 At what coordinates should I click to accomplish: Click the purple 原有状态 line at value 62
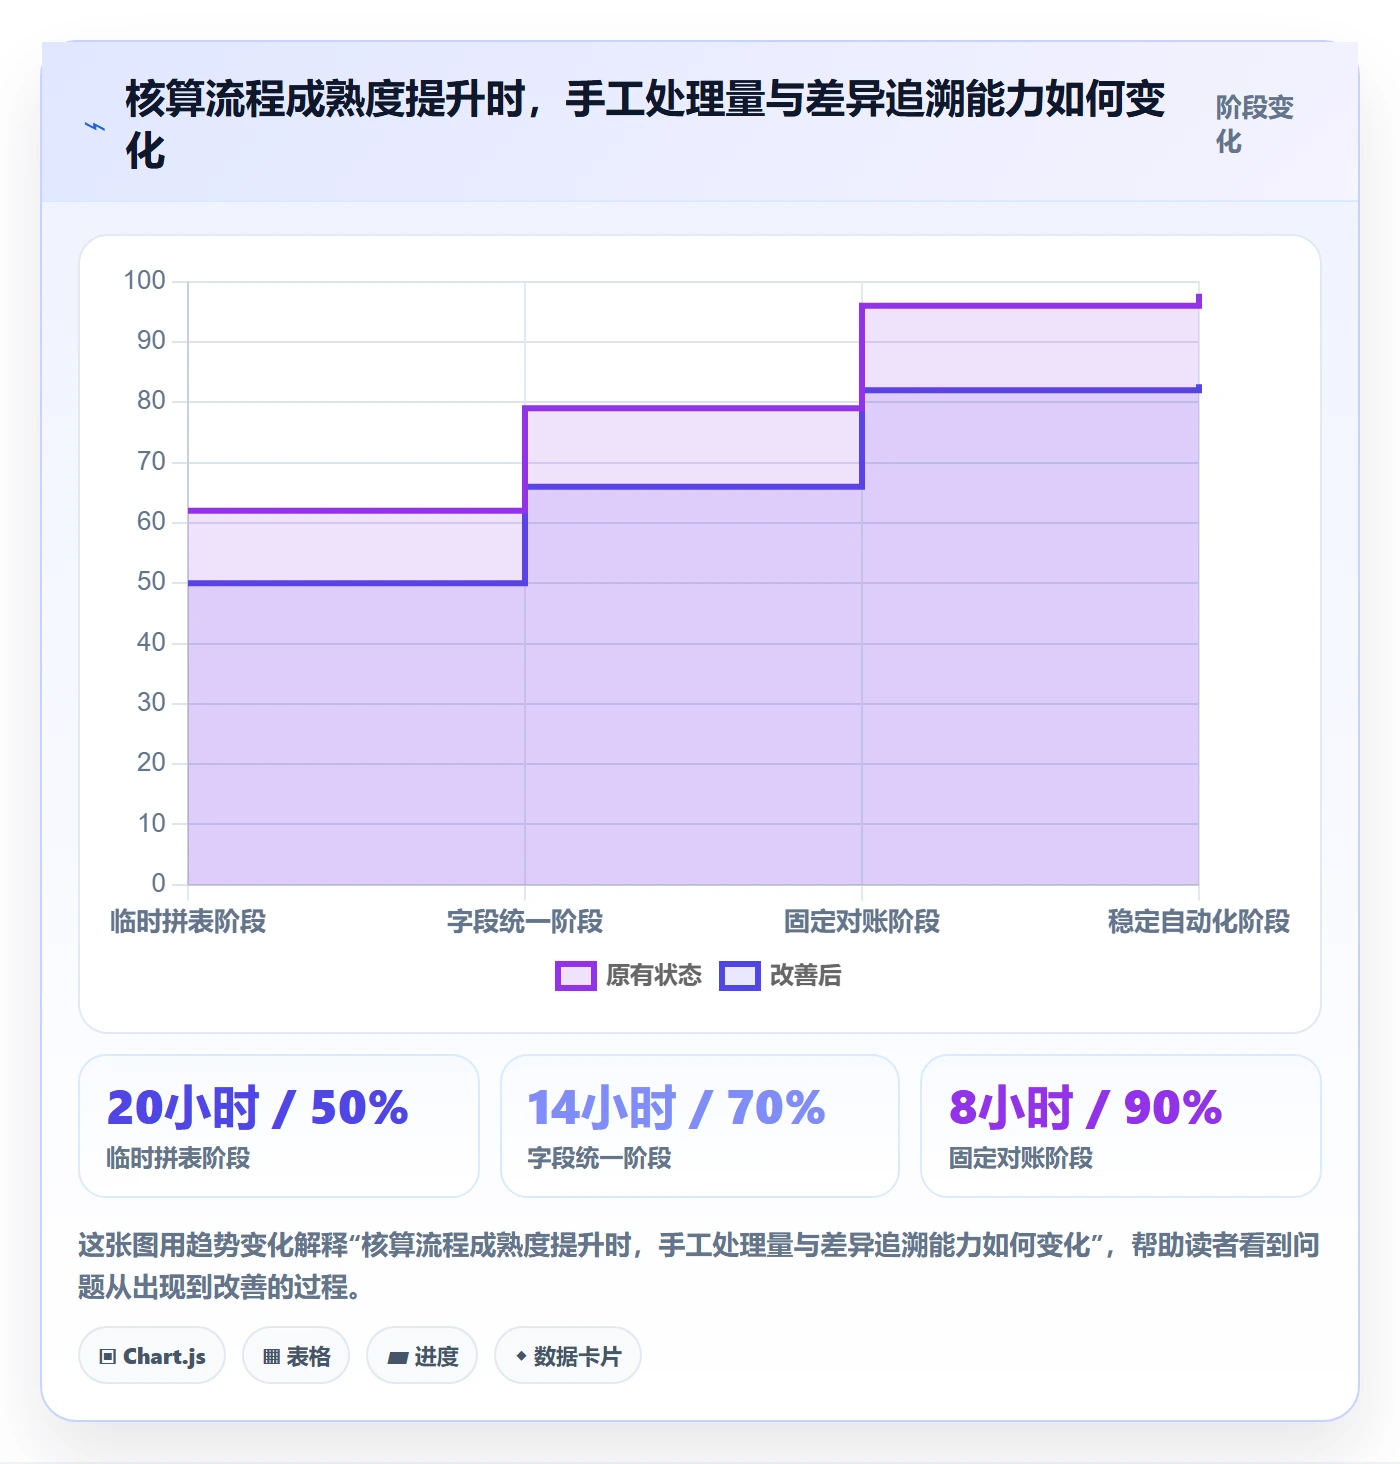tap(356, 511)
